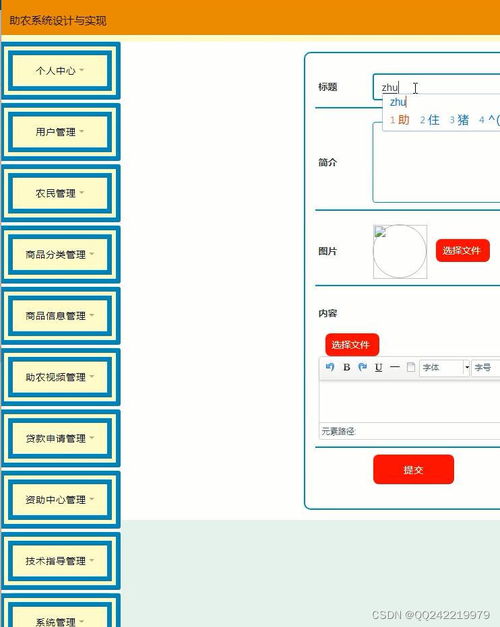Submit the form with 提交 button
Image resolution: width=500 pixels, height=627 pixels.
(413, 469)
